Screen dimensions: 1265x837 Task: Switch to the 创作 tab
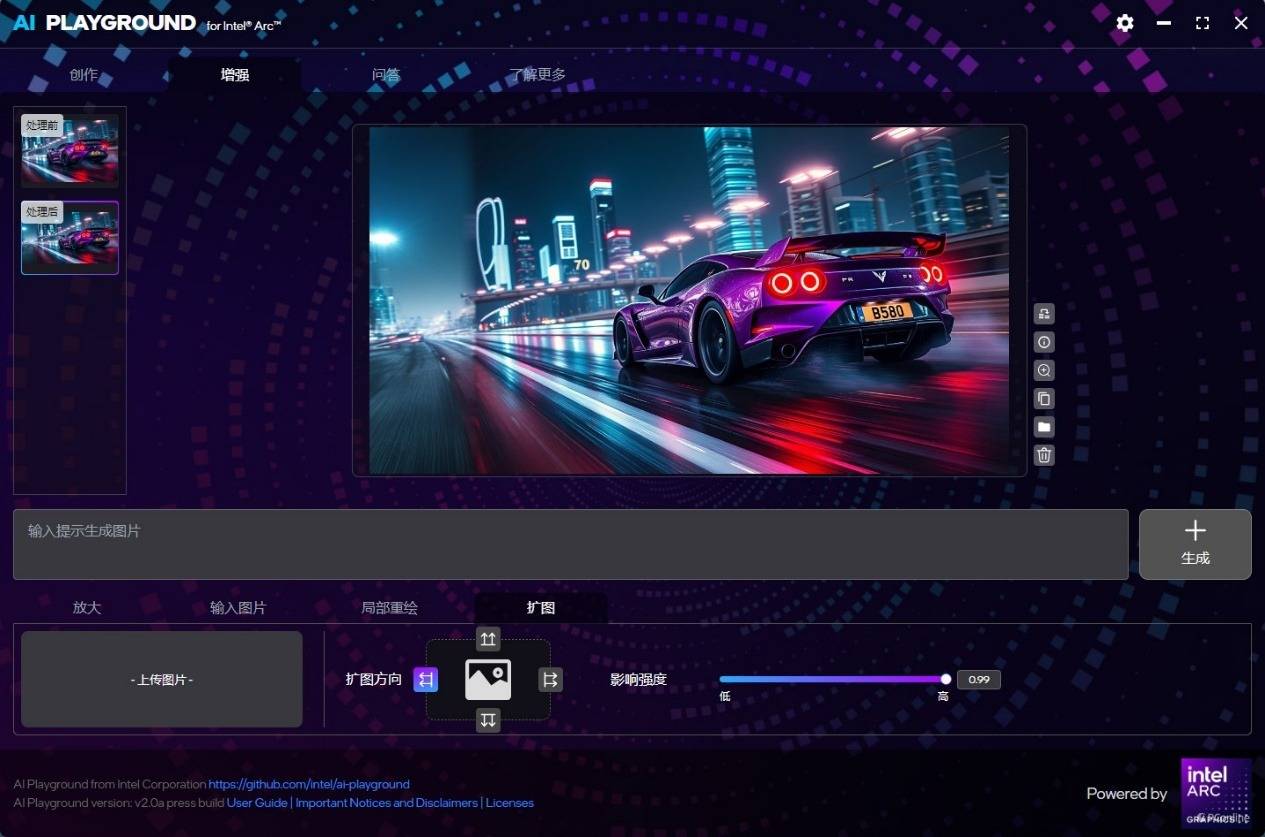[x=84, y=75]
